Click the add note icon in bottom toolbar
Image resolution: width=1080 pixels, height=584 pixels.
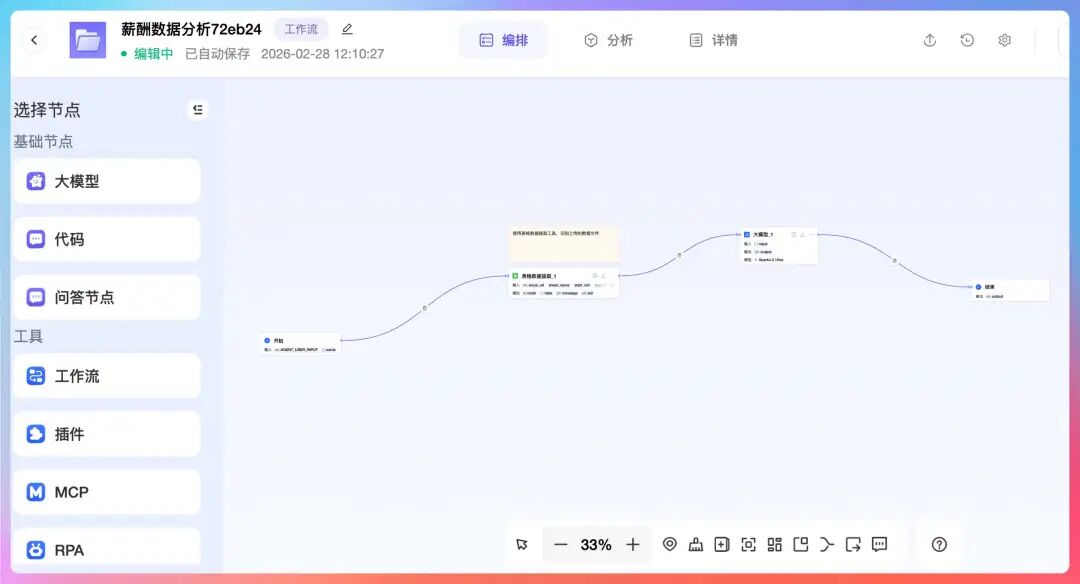point(722,544)
